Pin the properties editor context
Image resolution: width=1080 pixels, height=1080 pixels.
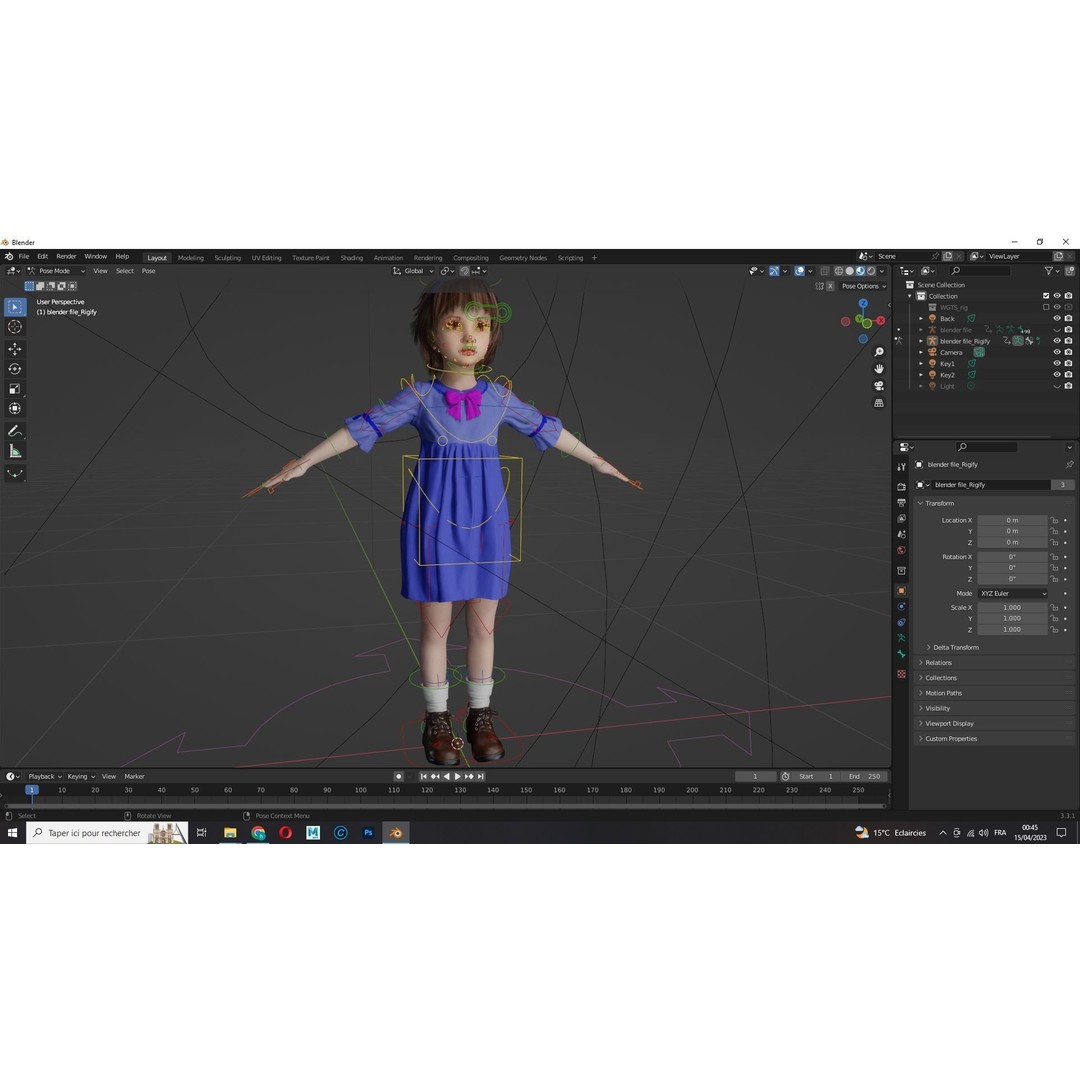(1069, 465)
